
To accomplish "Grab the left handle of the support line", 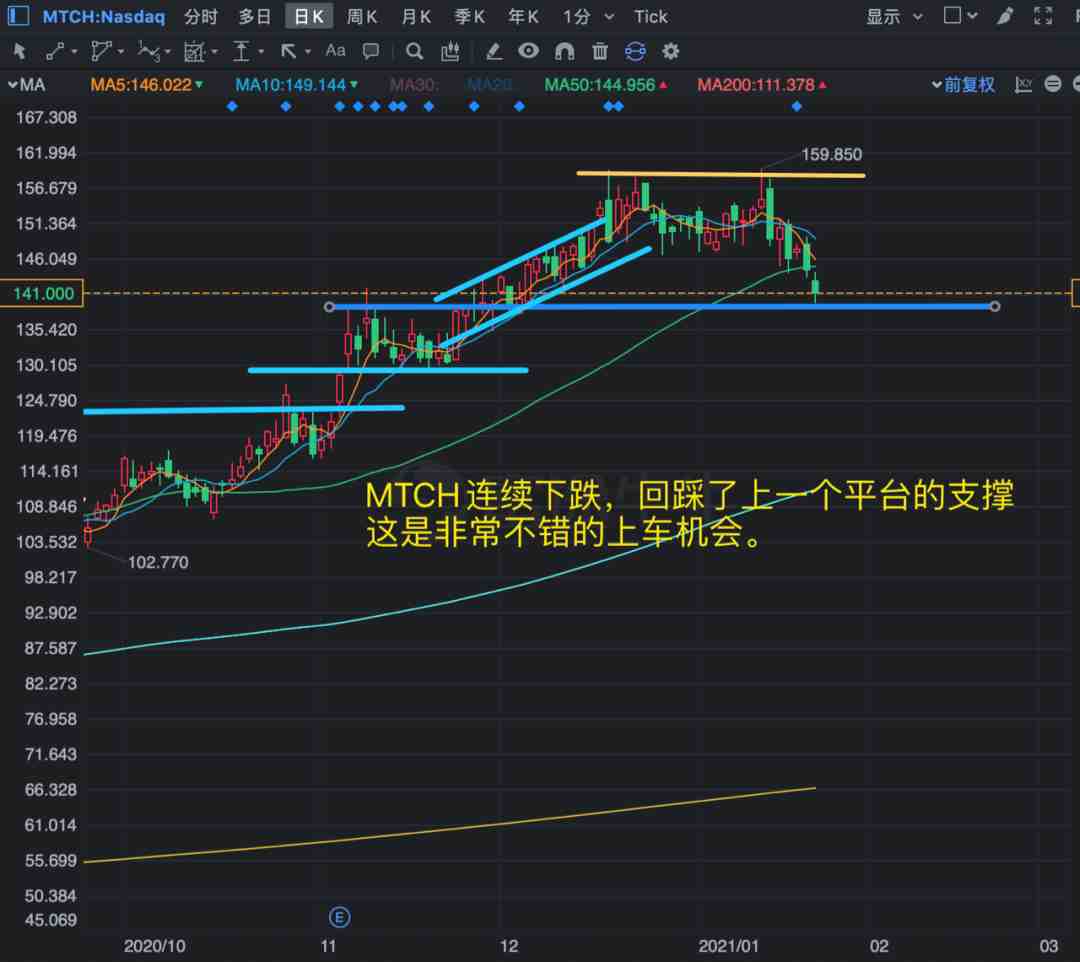I will (x=329, y=306).
